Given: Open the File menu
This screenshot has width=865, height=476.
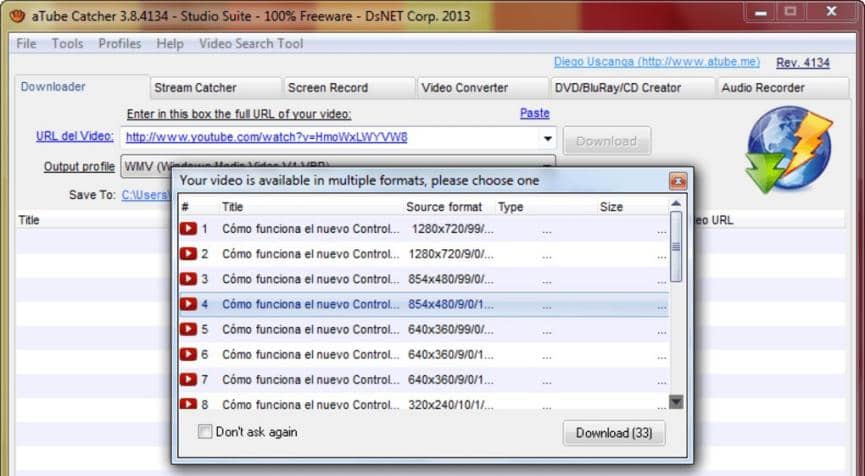Looking at the screenshot, I should click(26, 44).
